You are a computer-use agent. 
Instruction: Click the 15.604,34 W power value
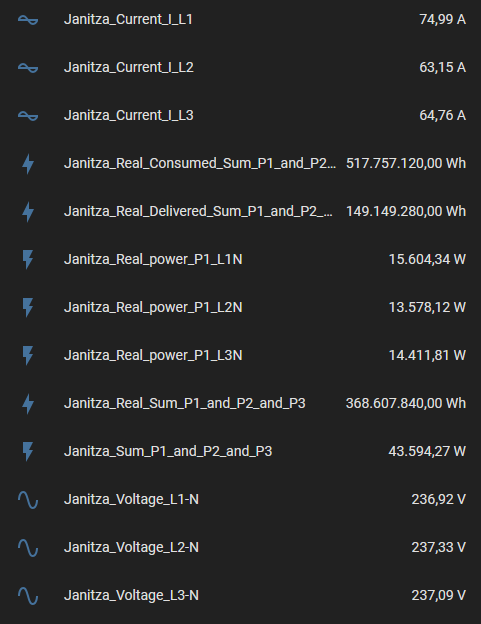427,259
